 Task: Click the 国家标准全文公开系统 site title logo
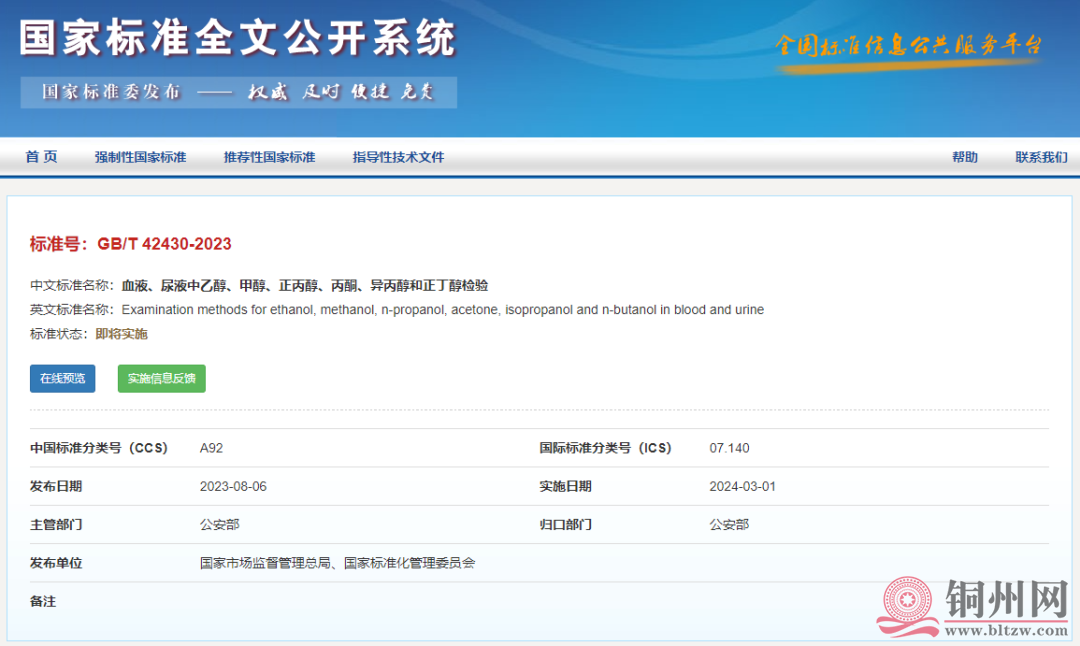click(x=237, y=37)
